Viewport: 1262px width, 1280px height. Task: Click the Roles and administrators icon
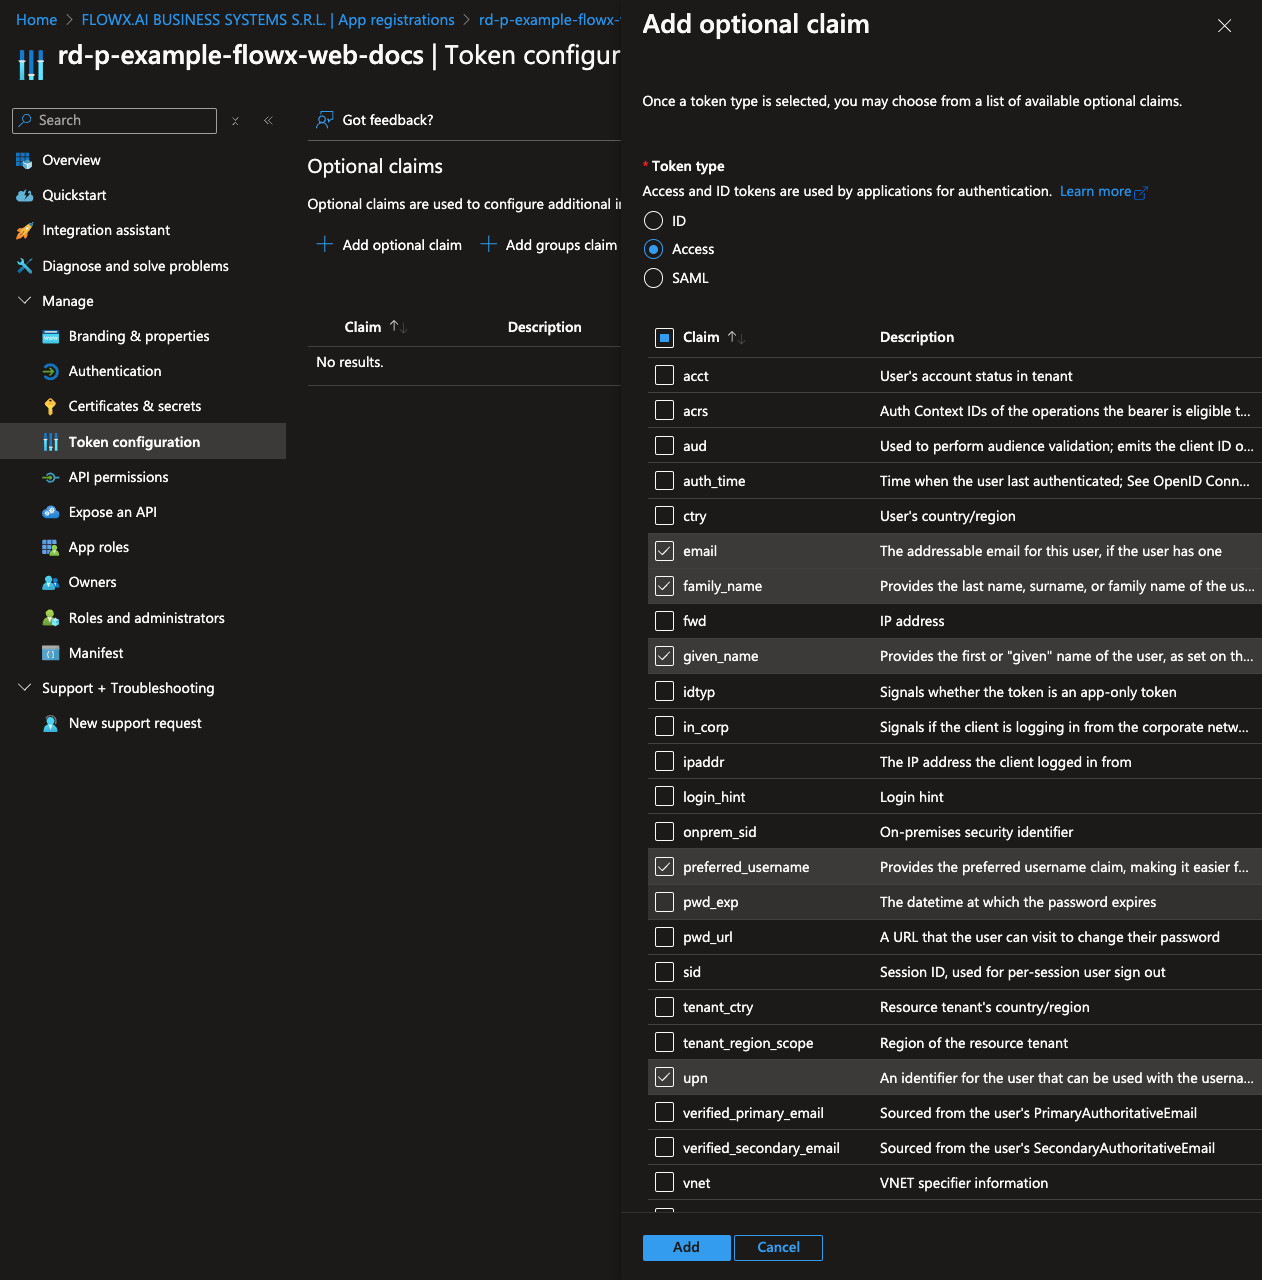[x=50, y=618]
